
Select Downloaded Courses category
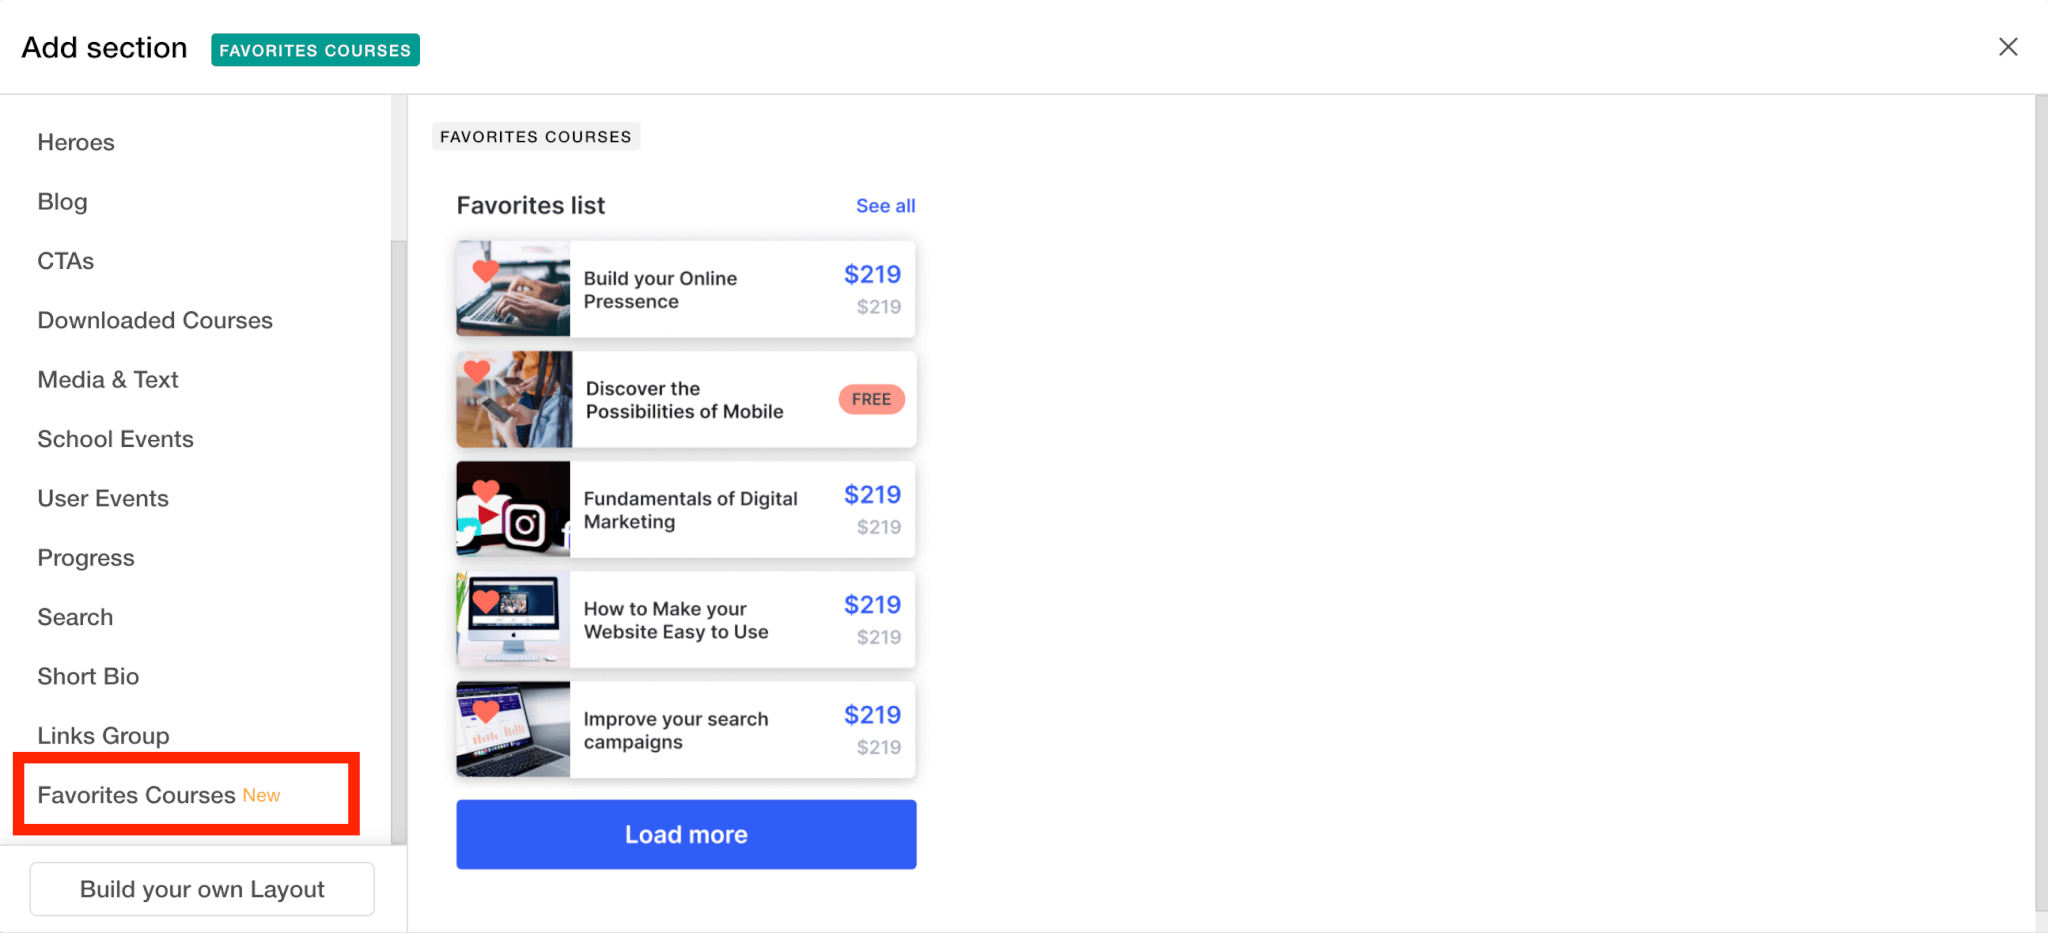click(x=155, y=320)
